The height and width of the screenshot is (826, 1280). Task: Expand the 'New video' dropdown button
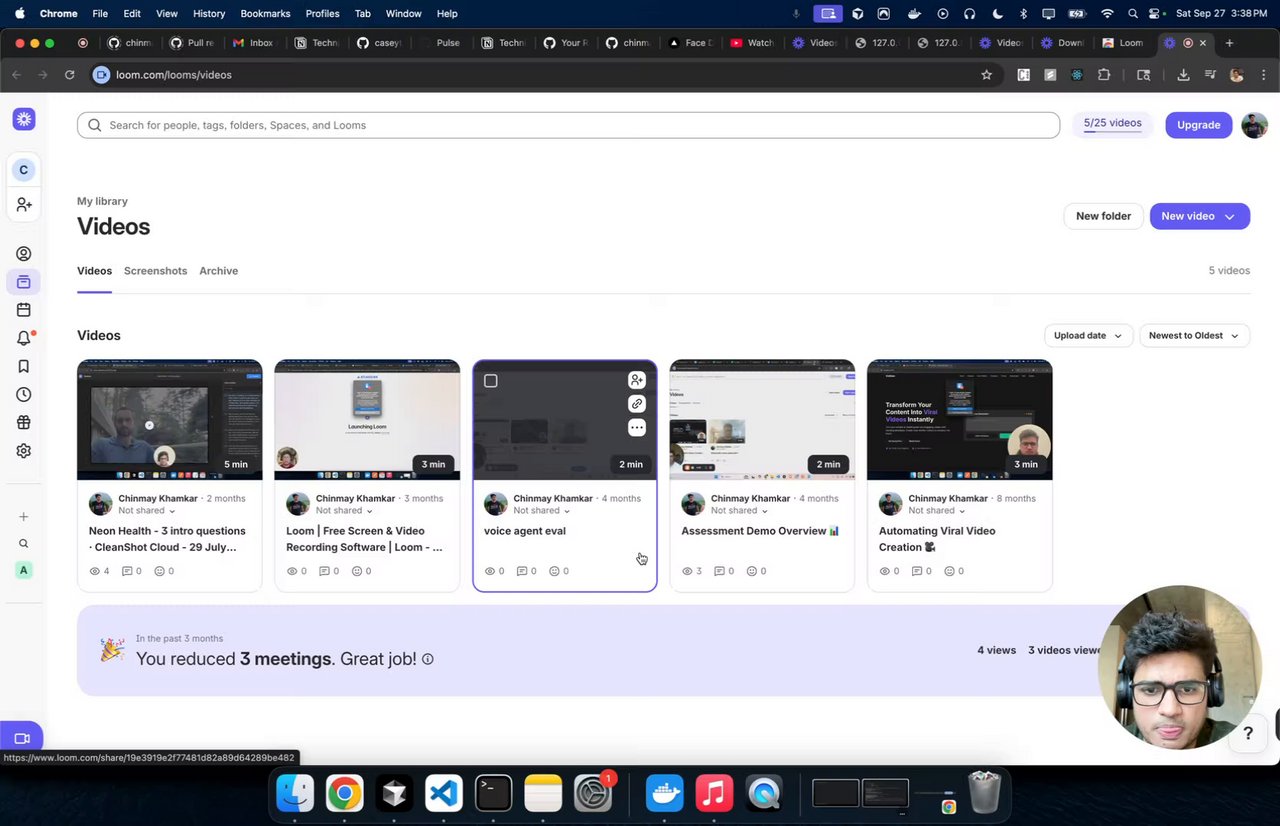1200,216
